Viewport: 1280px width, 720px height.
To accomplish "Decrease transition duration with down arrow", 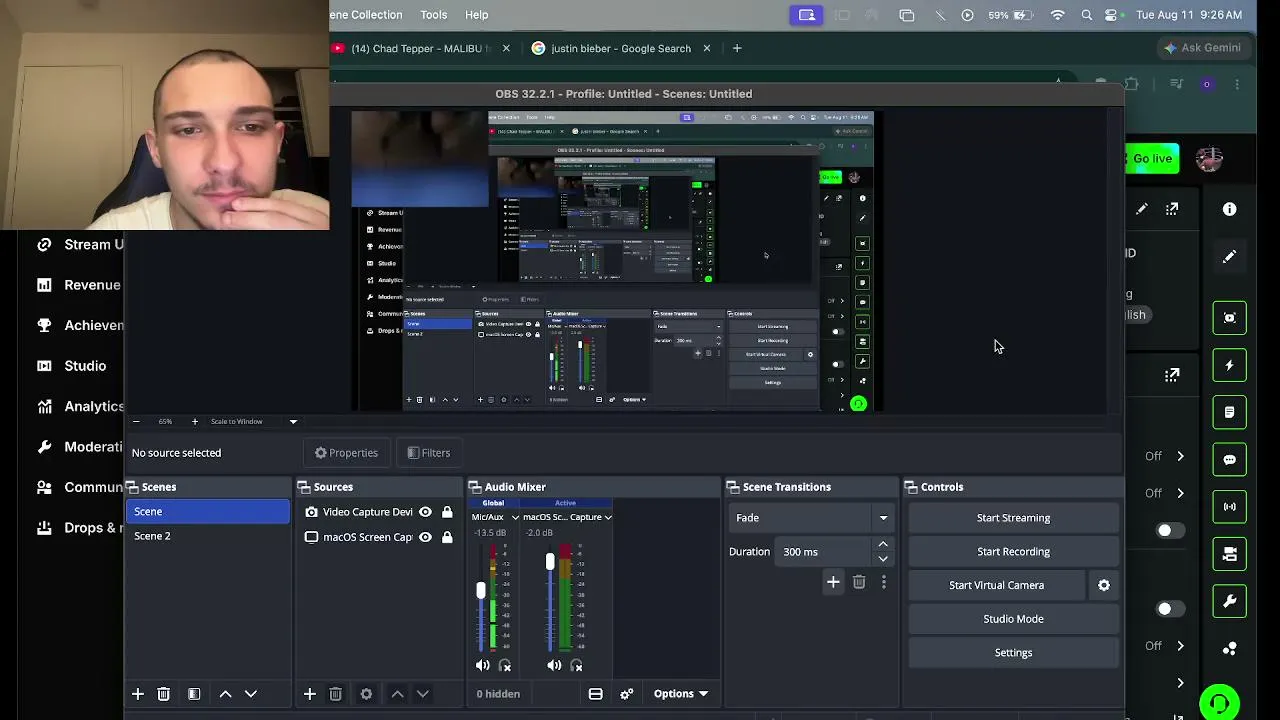I will pyautogui.click(x=883, y=559).
